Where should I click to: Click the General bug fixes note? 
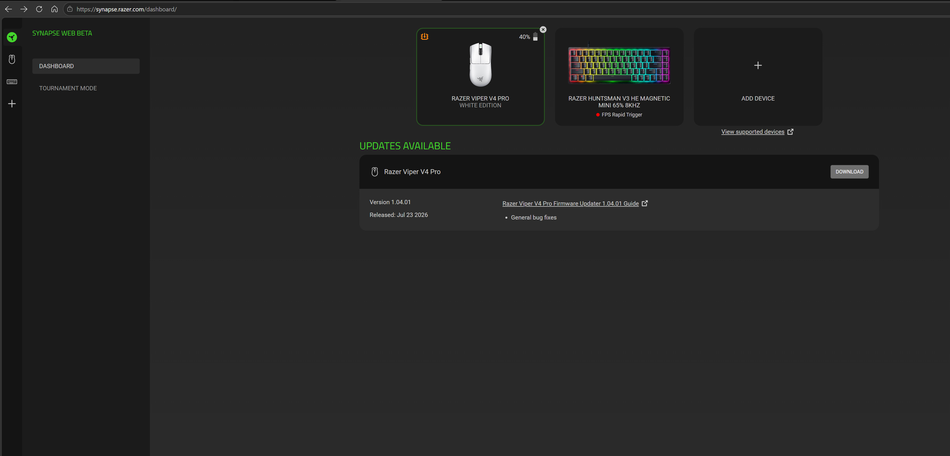(534, 217)
